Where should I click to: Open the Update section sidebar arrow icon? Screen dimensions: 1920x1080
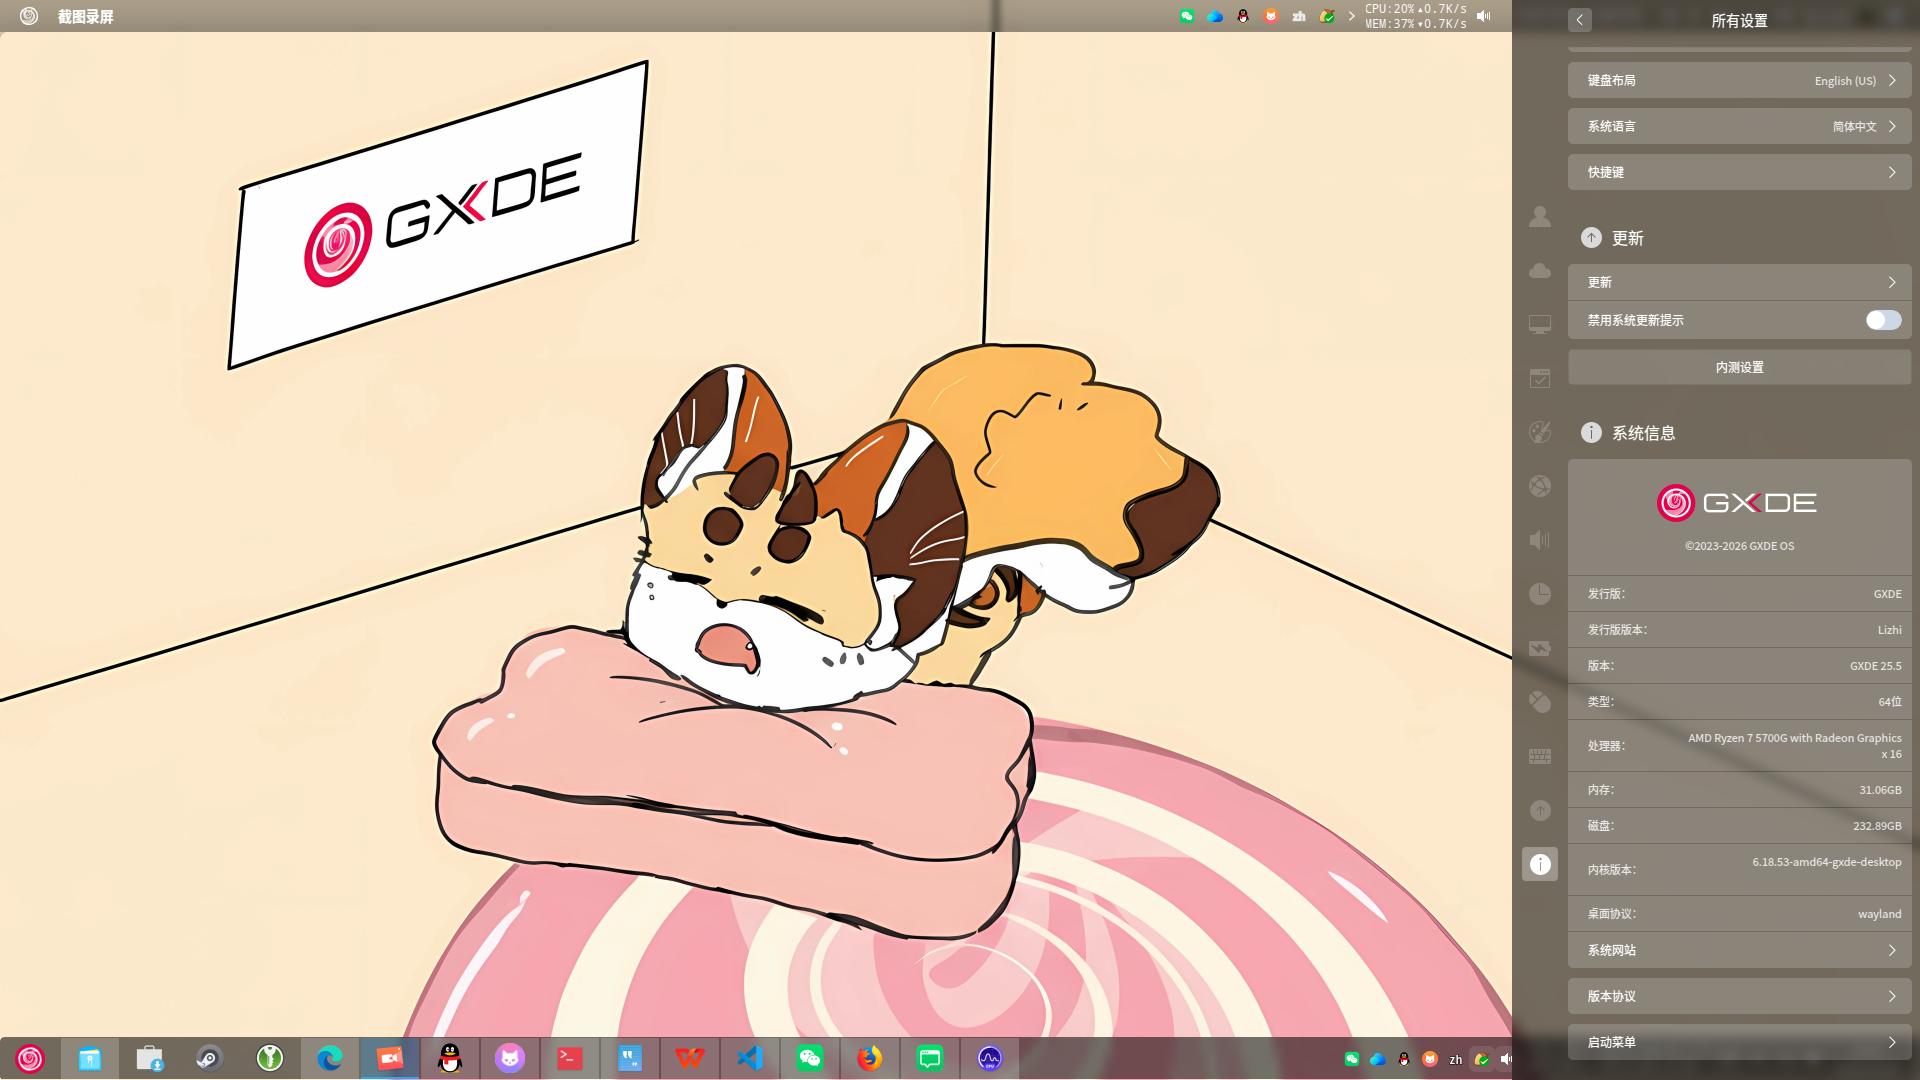tap(1540, 810)
